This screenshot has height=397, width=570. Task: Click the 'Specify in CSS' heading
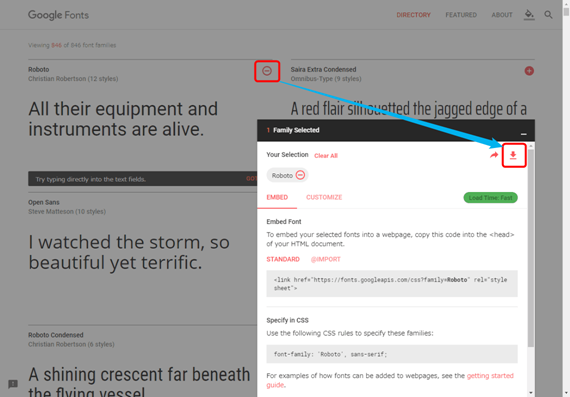pyautogui.click(x=287, y=320)
